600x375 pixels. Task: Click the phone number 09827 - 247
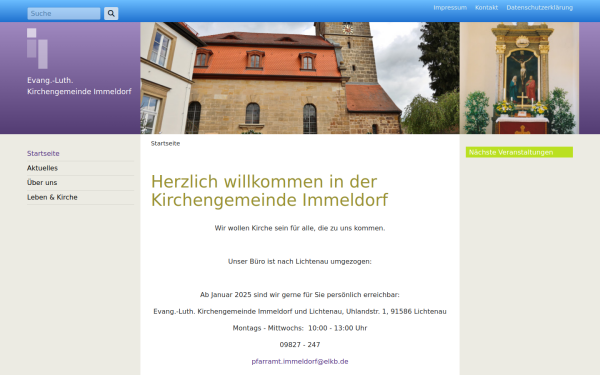tap(300, 345)
